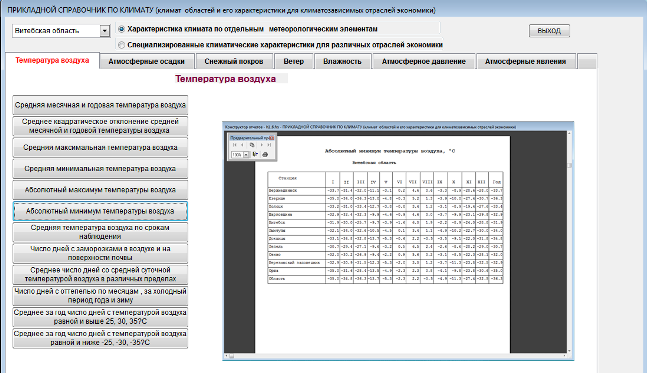The height and width of the screenshot is (373, 649).
Task: Select the 'Полоцк' station row in table
Action: [x=385, y=206]
